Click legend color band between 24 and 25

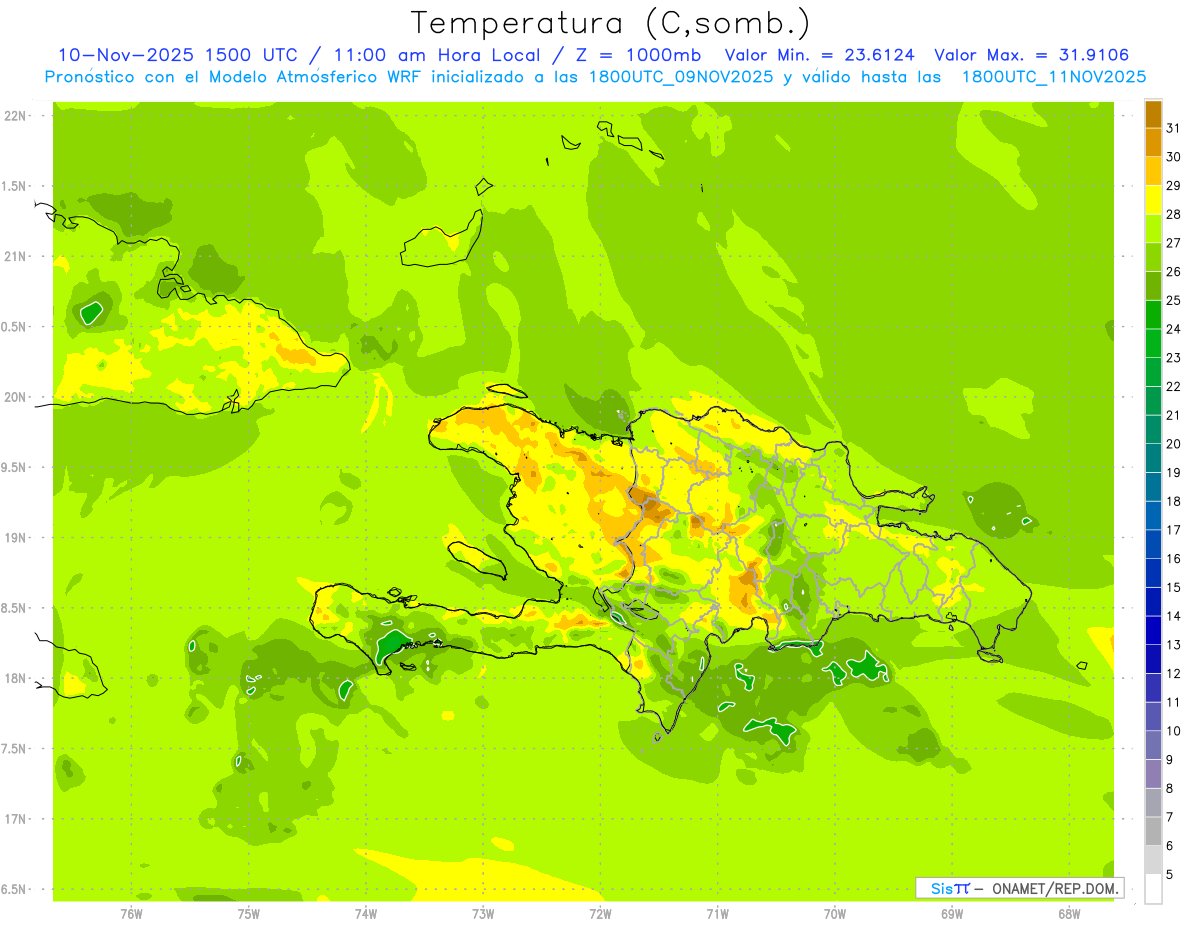[1153, 315]
